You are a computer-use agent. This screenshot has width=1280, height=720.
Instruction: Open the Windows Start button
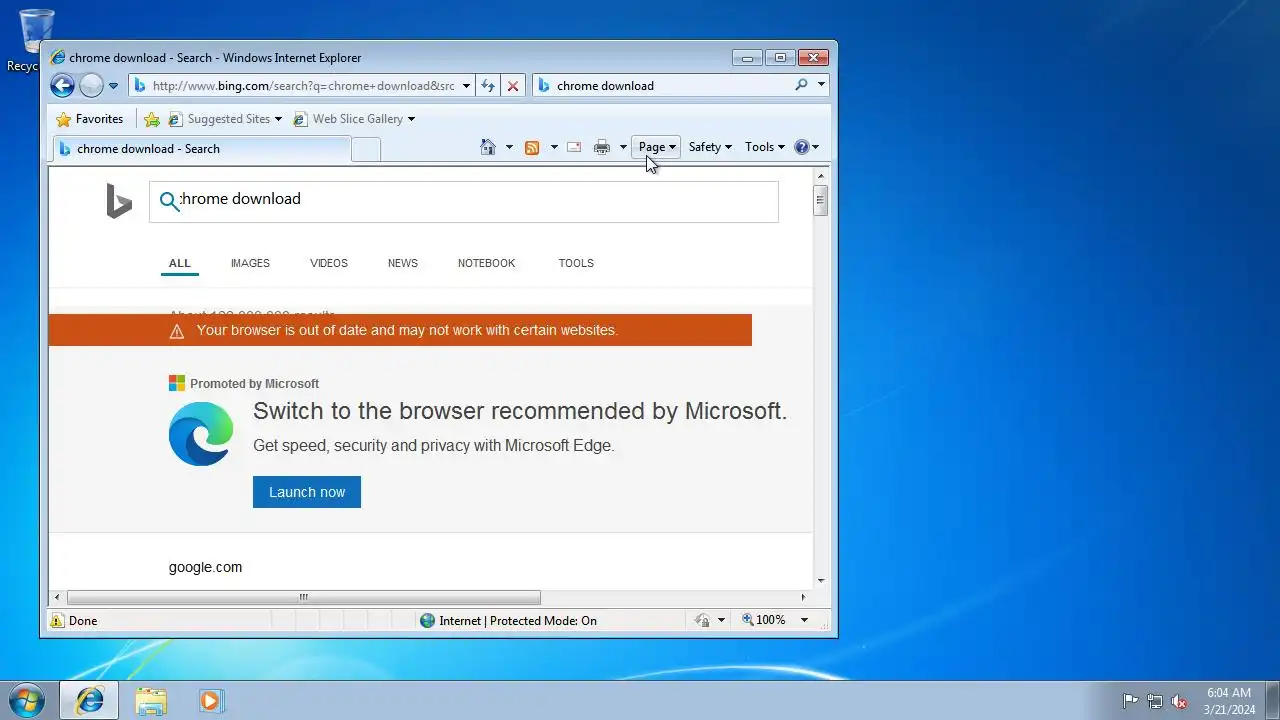coord(27,701)
